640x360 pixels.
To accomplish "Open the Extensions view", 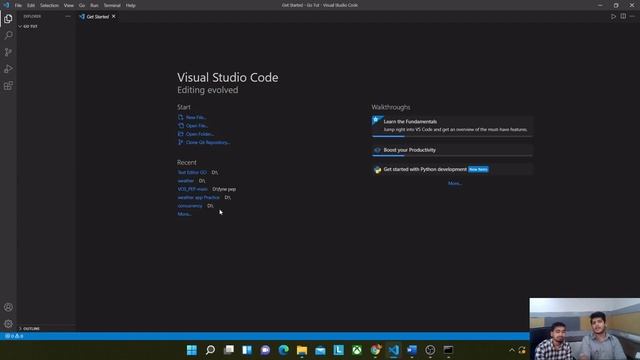I will click(x=8, y=86).
